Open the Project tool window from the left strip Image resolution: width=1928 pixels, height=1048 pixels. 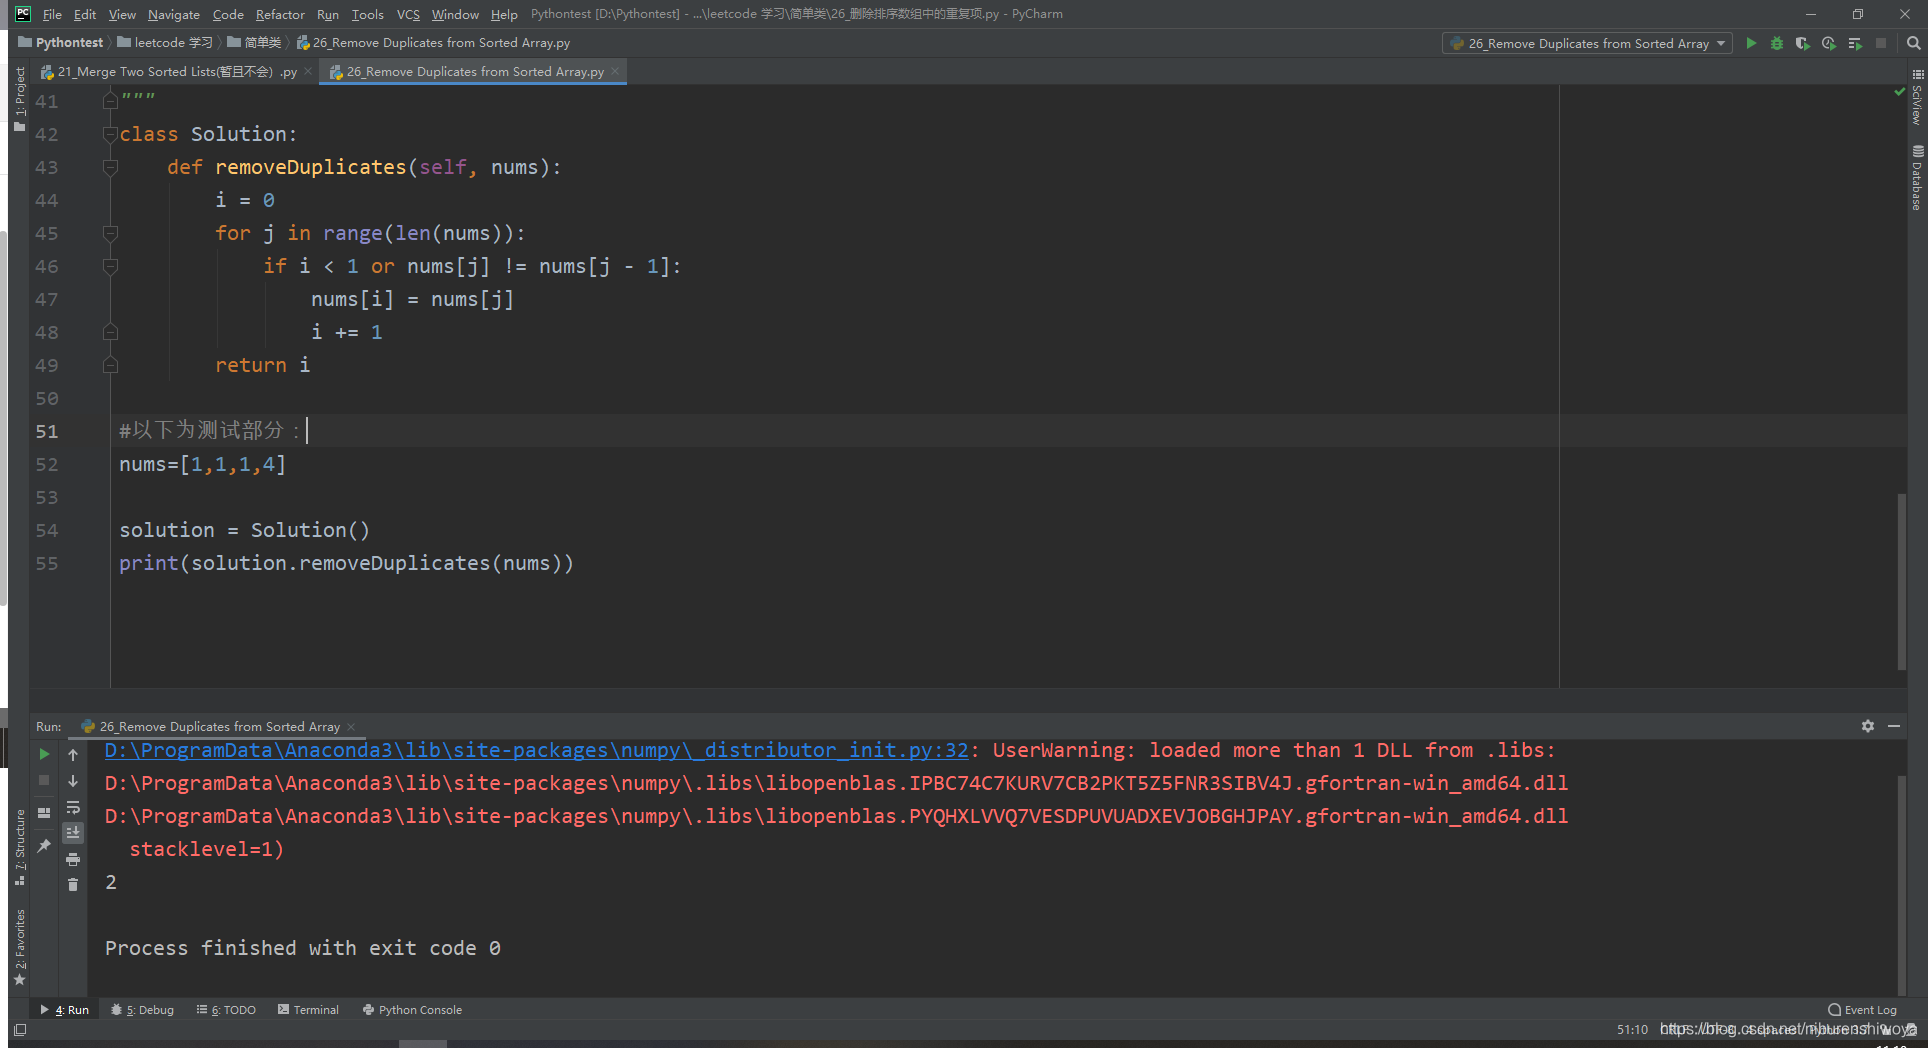[19, 99]
